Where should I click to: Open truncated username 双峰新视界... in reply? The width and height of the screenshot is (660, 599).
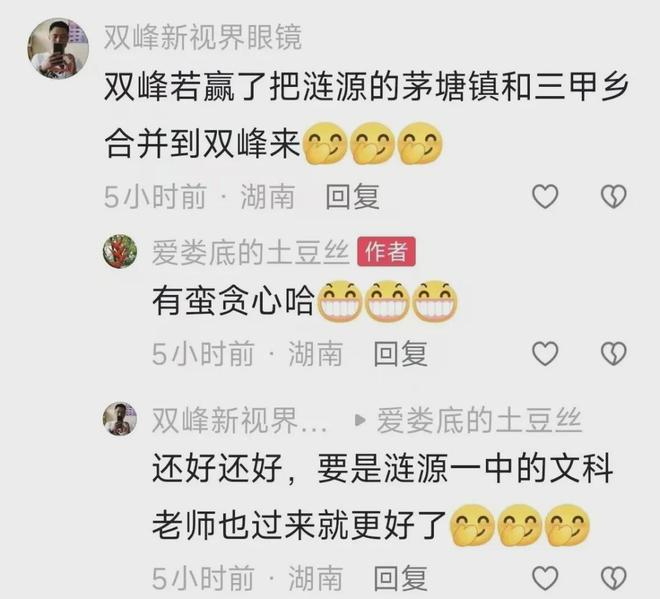(x=239, y=420)
